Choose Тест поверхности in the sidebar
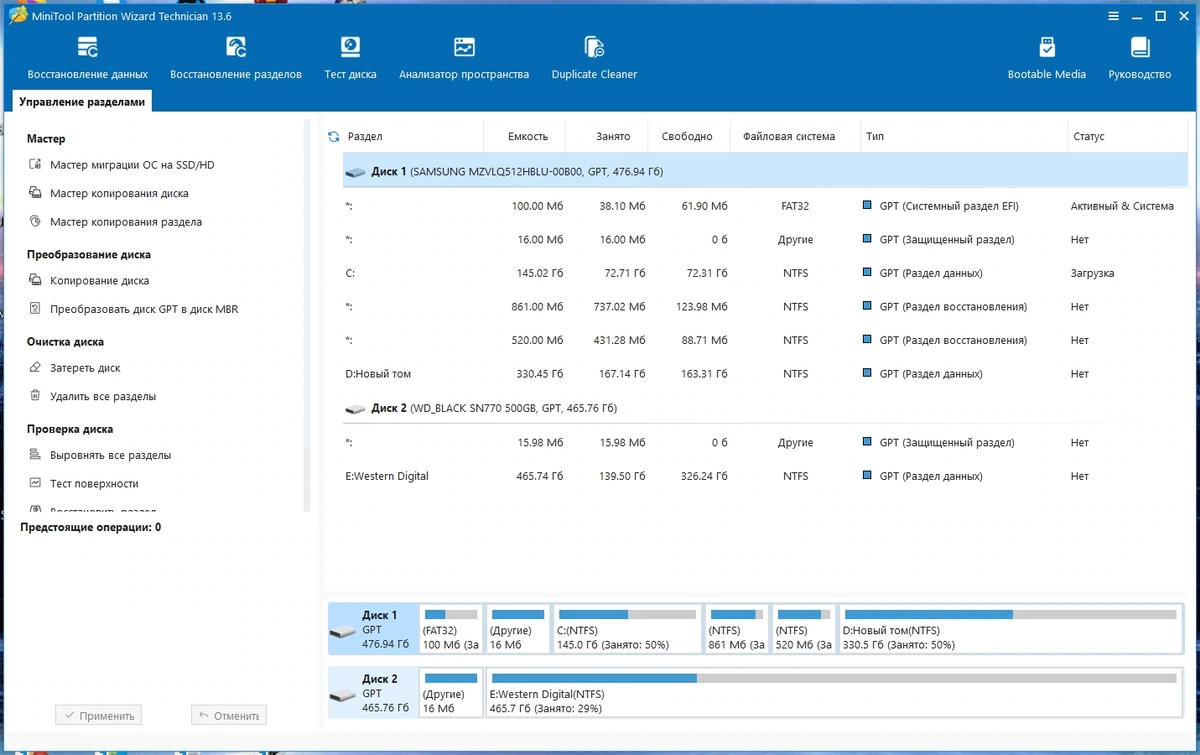The width and height of the screenshot is (1200, 755). (x=94, y=483)
